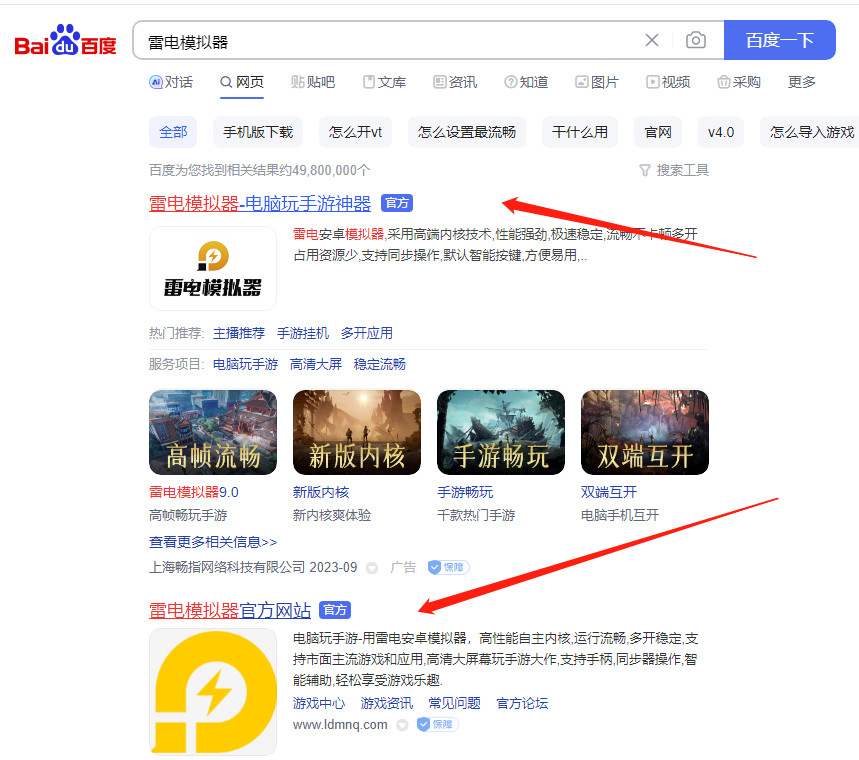
Task: Follow the 高清大屏 service link
Action: (x=316, y=364)
